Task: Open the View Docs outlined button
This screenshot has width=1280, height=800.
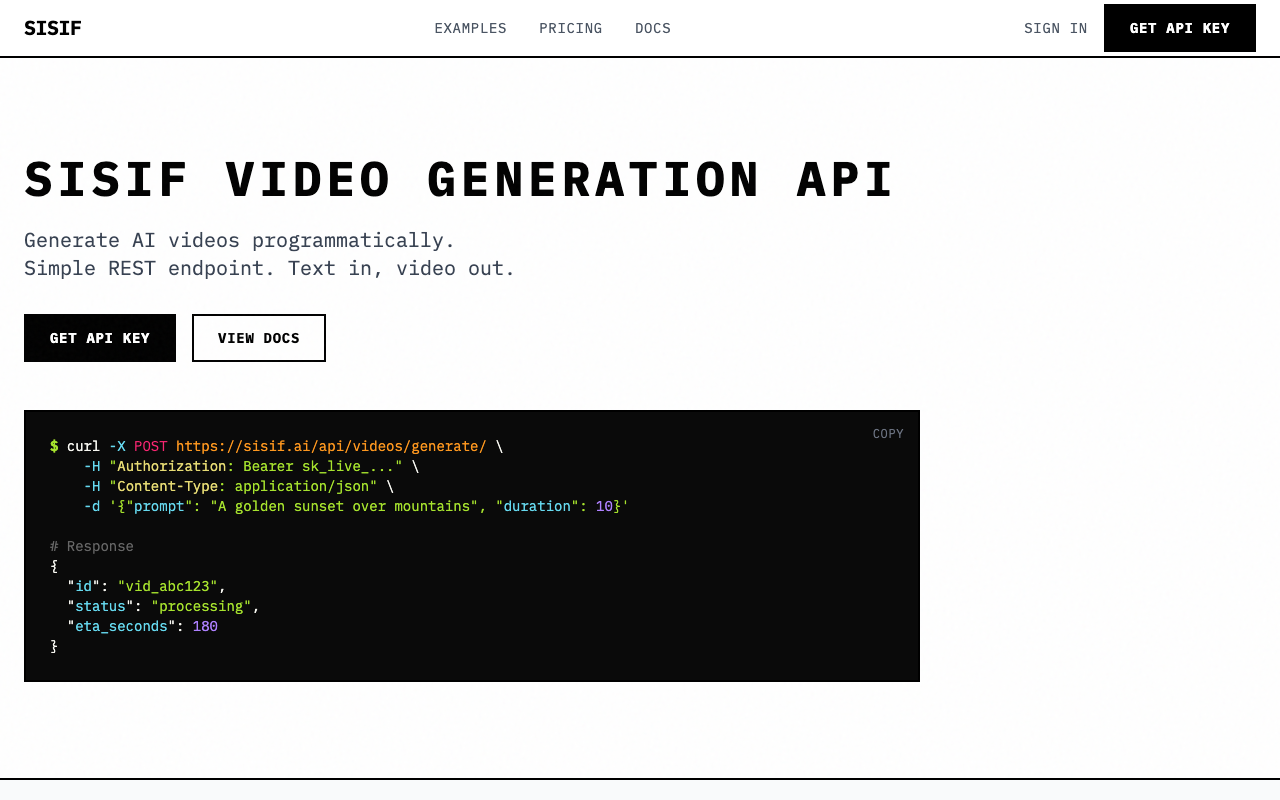Action: 259,338
